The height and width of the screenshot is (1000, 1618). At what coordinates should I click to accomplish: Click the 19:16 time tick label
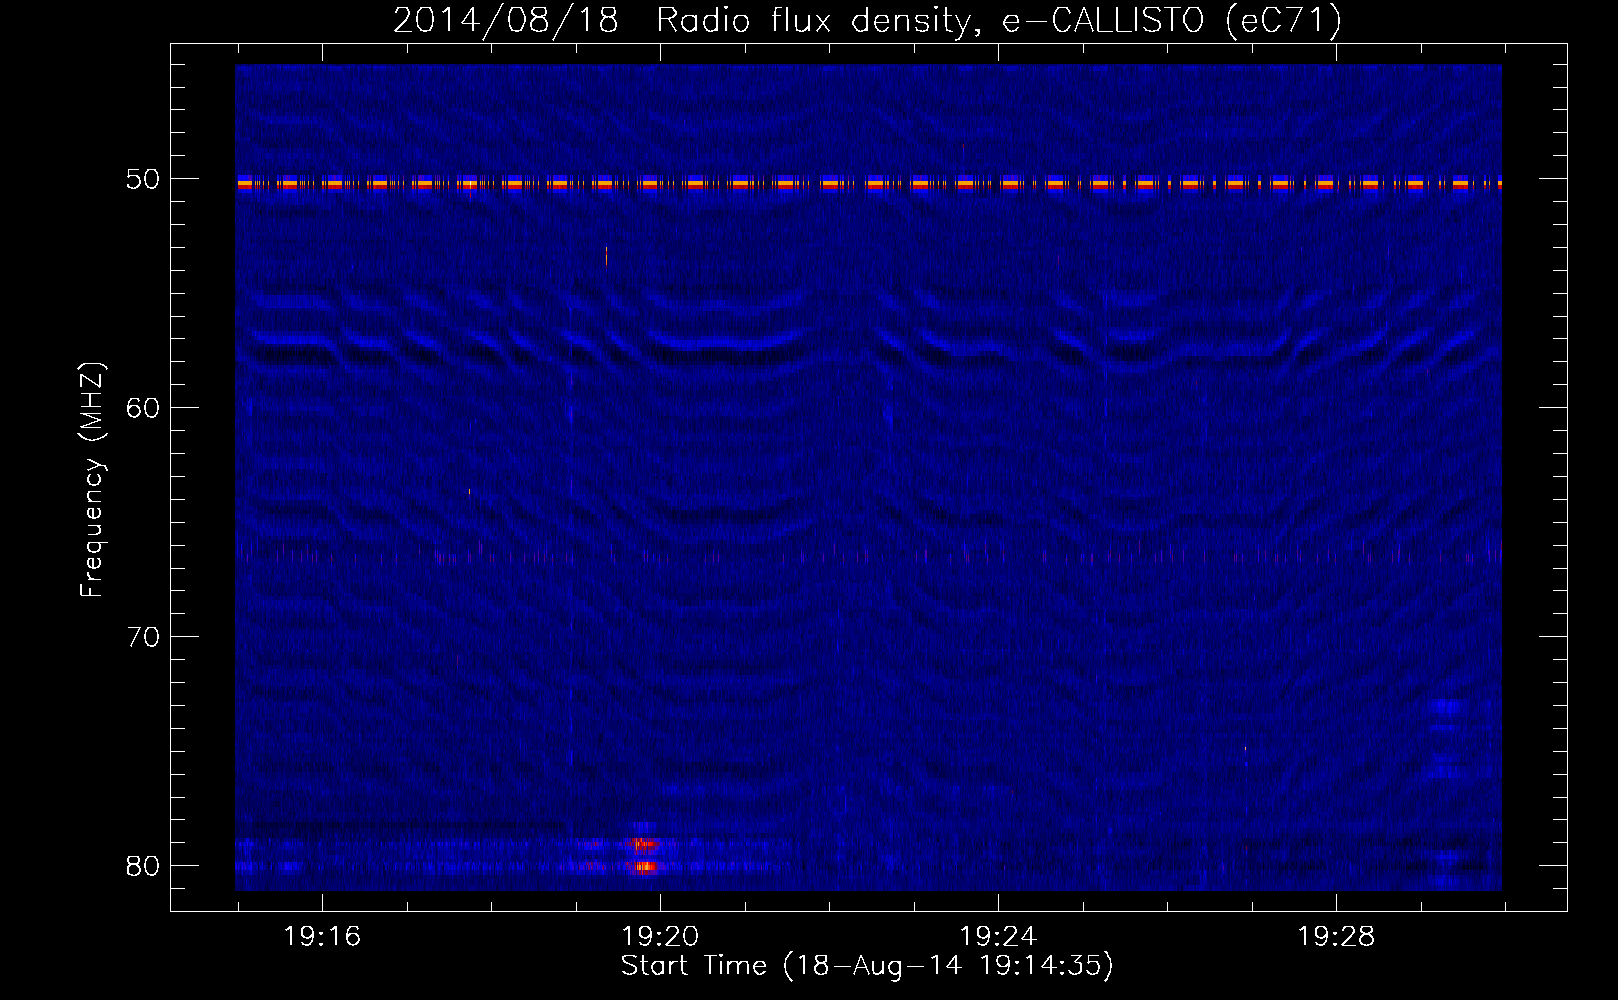tap(322, 937)
